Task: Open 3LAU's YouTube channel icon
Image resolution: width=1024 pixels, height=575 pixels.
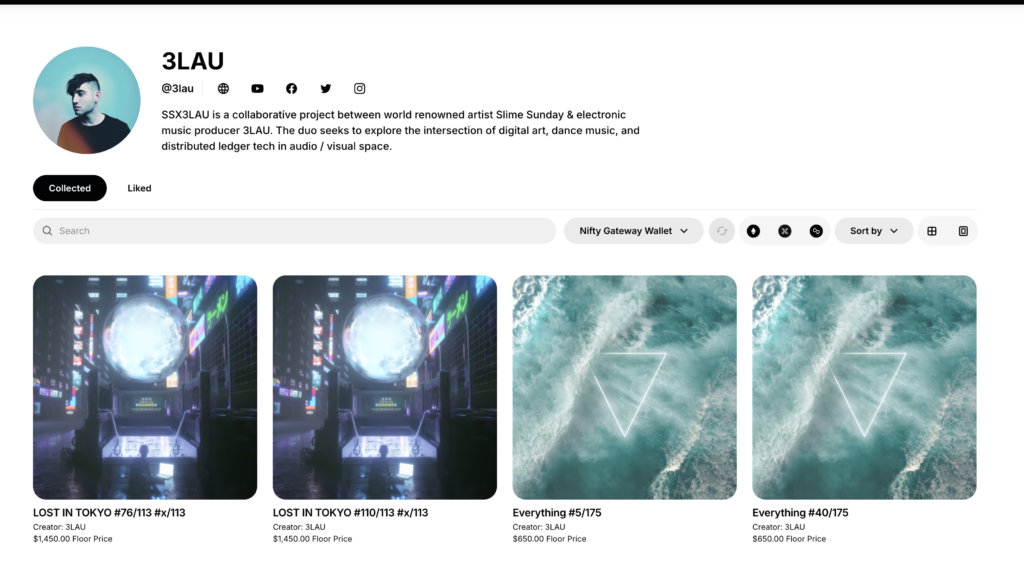Action: pos(257,88)
